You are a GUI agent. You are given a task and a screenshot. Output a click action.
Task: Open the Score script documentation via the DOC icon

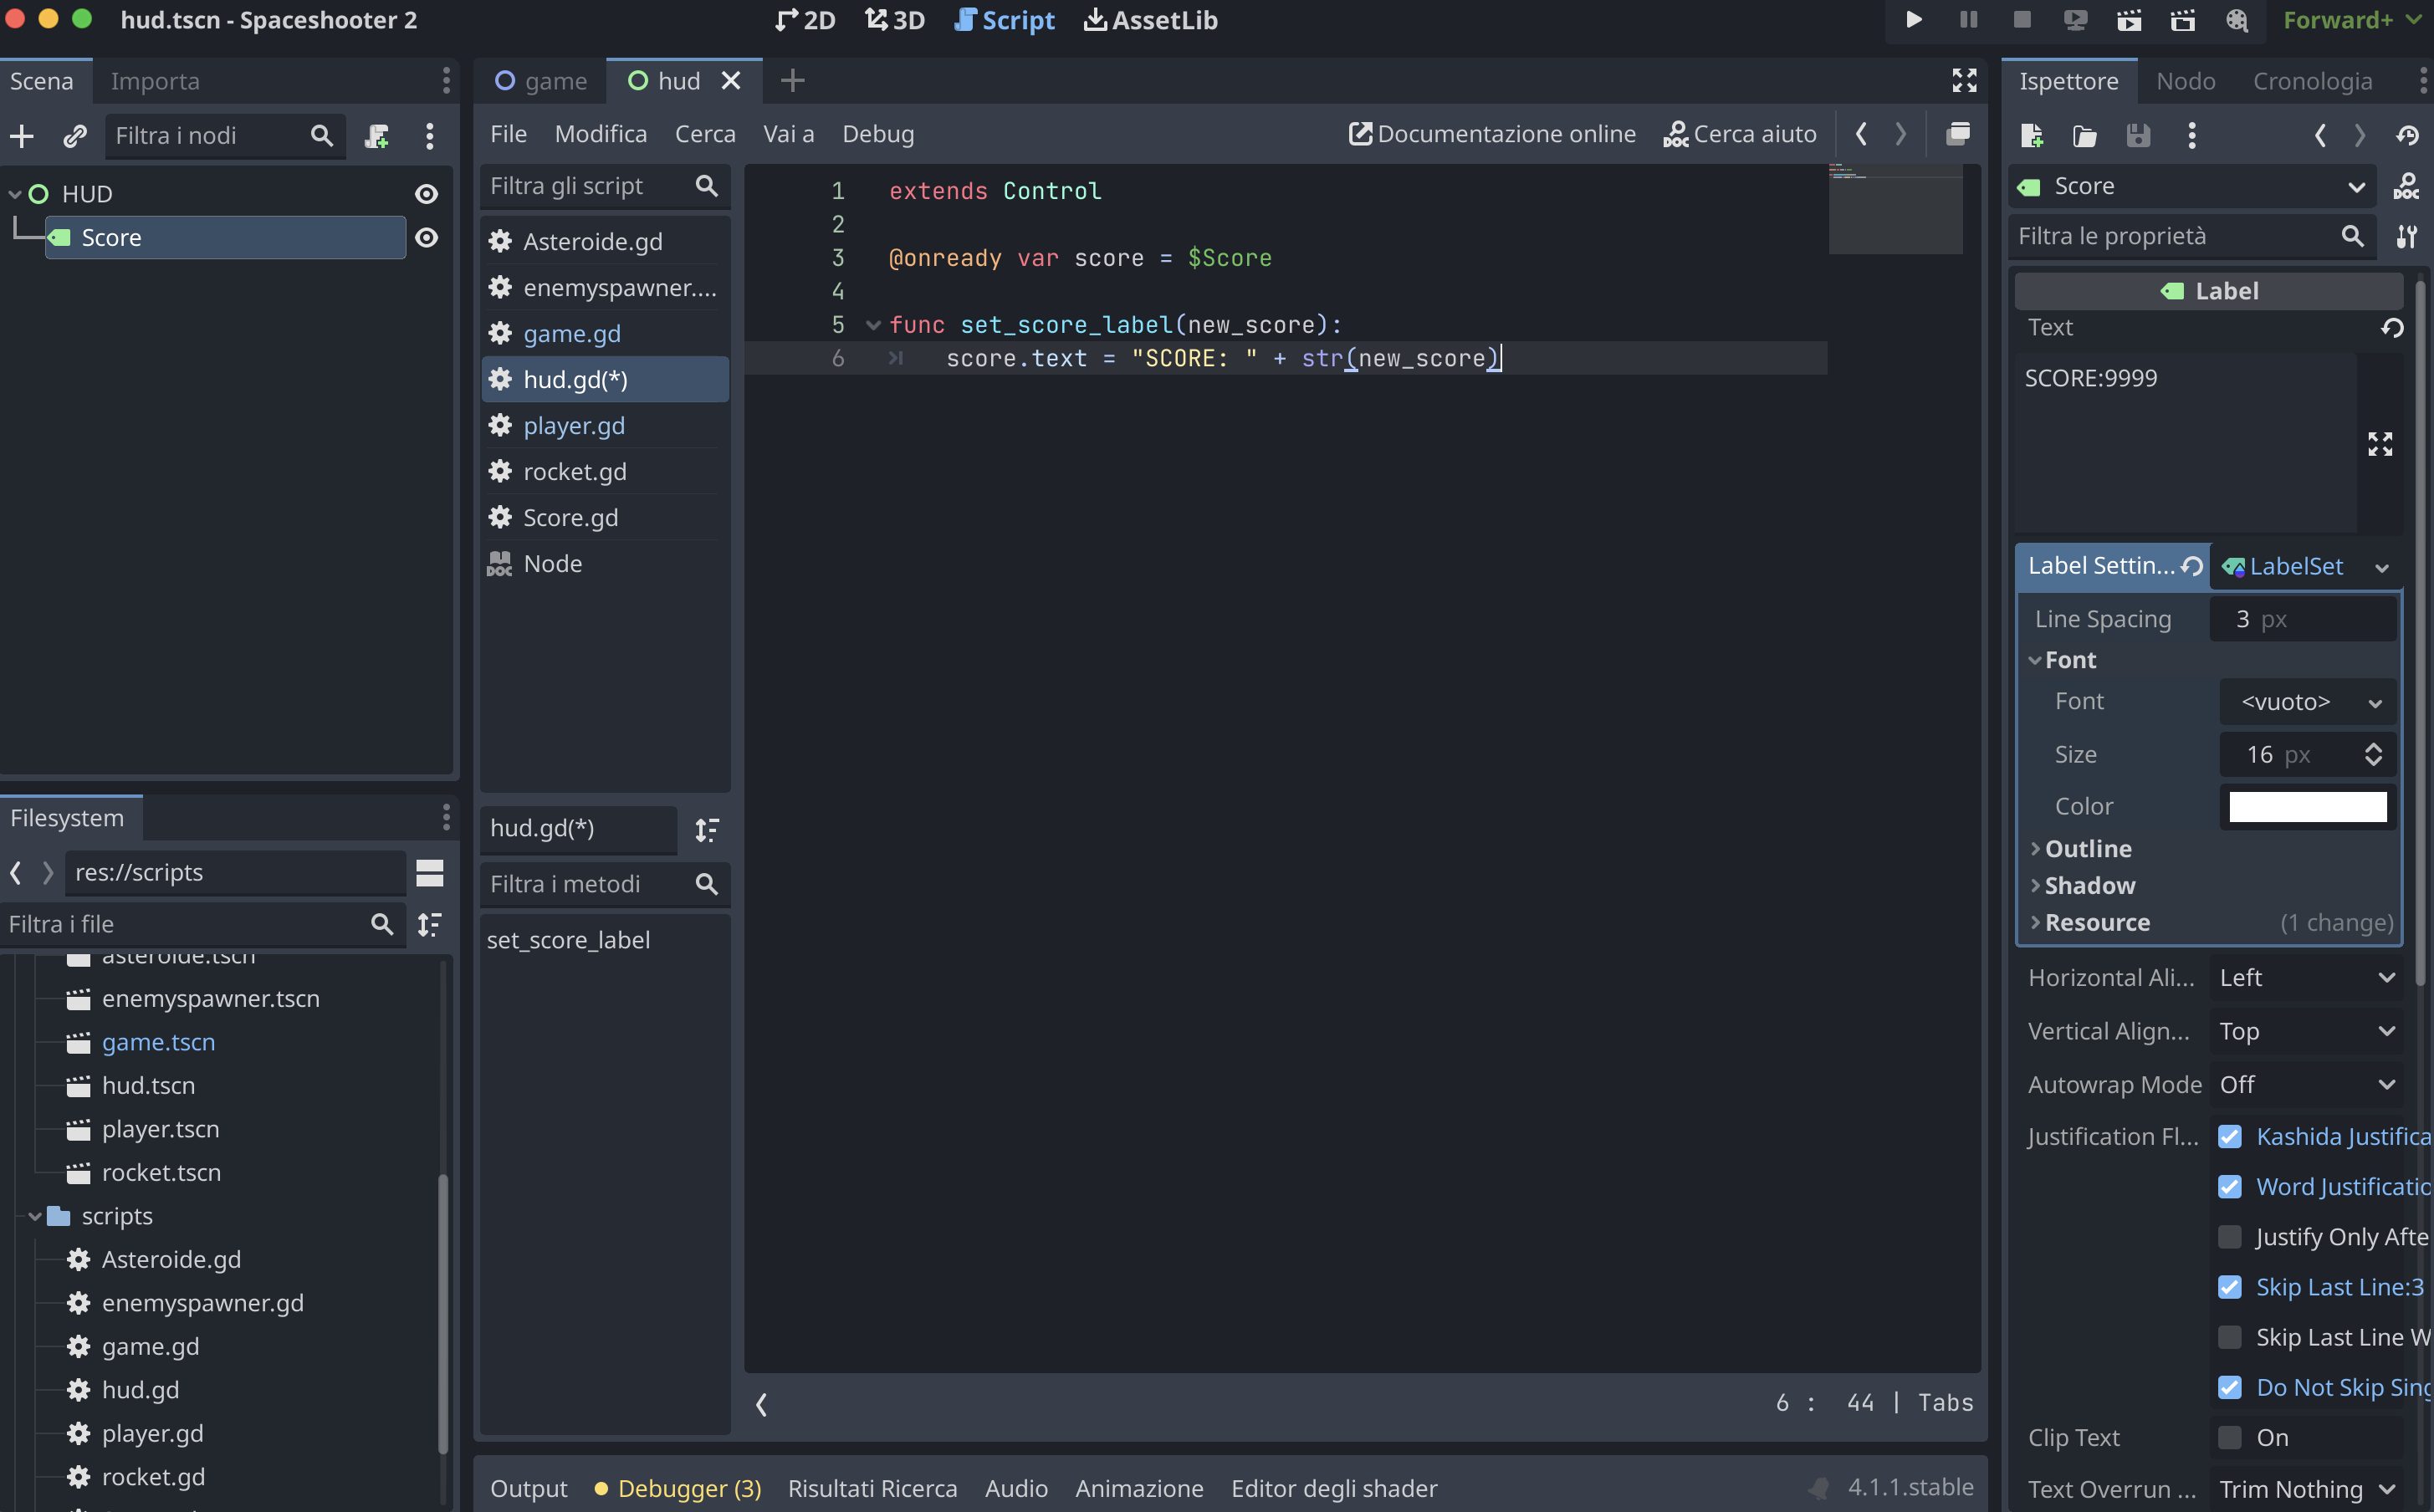(2409, 186)
